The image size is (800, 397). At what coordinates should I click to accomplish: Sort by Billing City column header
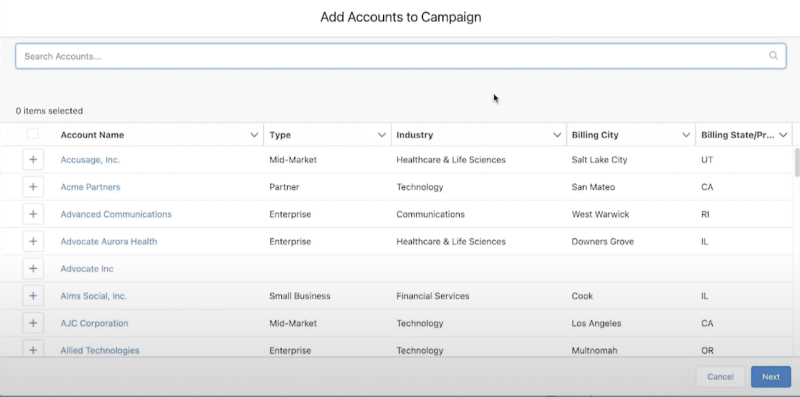coord(595,135)
